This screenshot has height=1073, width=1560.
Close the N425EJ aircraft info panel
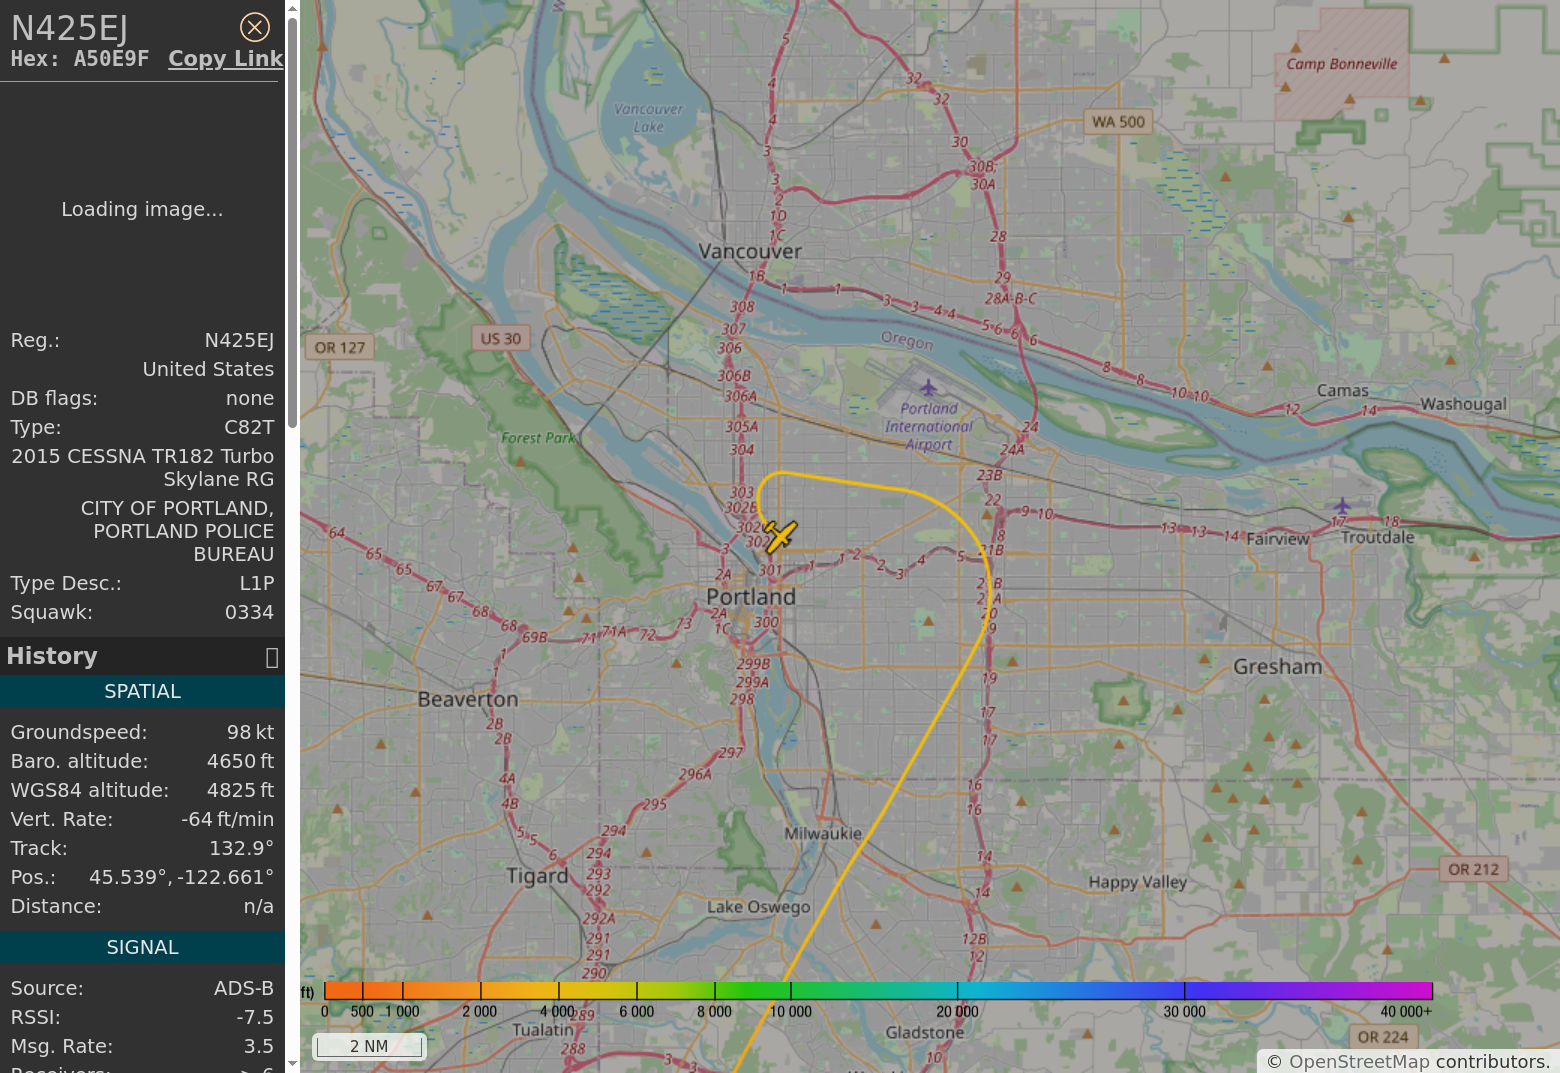pyautogui.click(x=255, y=27)
